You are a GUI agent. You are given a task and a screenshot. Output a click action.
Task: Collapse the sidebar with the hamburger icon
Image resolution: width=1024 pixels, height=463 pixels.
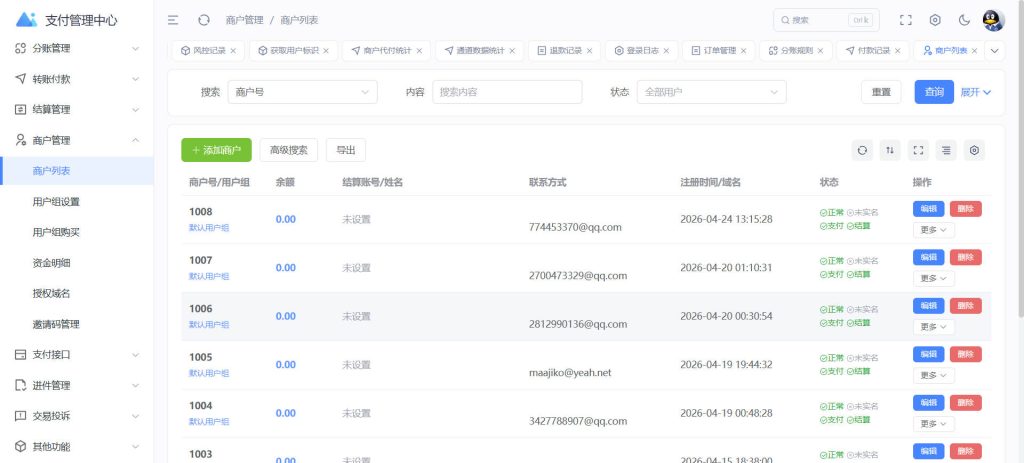click(x=173, y=20)
